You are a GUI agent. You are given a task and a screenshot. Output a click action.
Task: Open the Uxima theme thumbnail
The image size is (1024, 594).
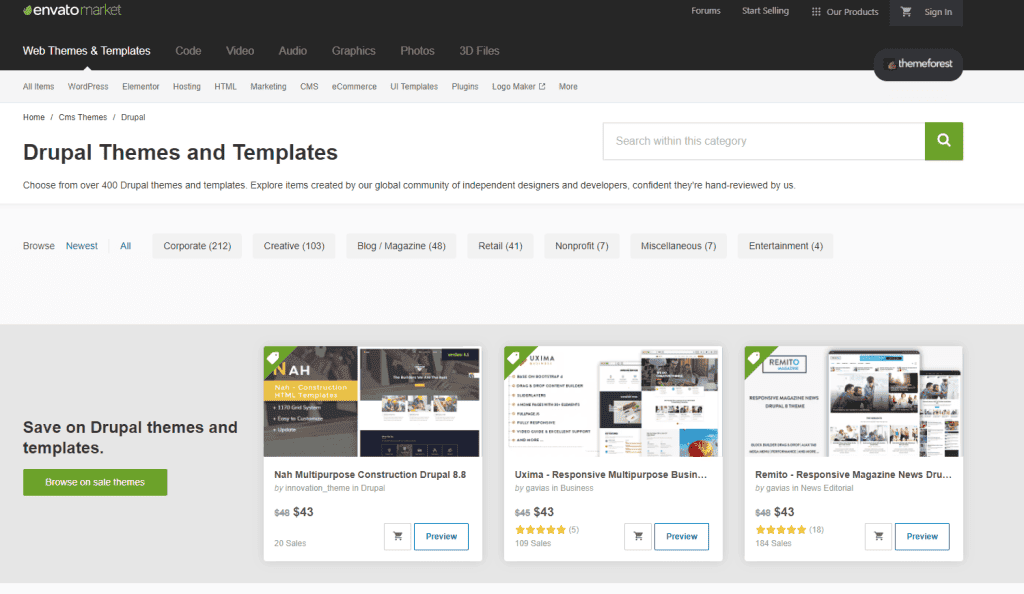[613, 401]
